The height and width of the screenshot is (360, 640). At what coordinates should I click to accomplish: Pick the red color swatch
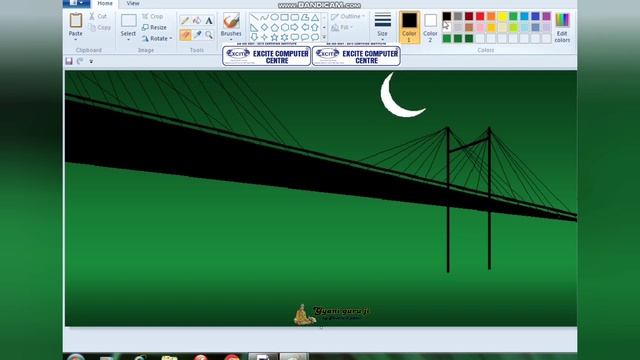pos(480,16)
